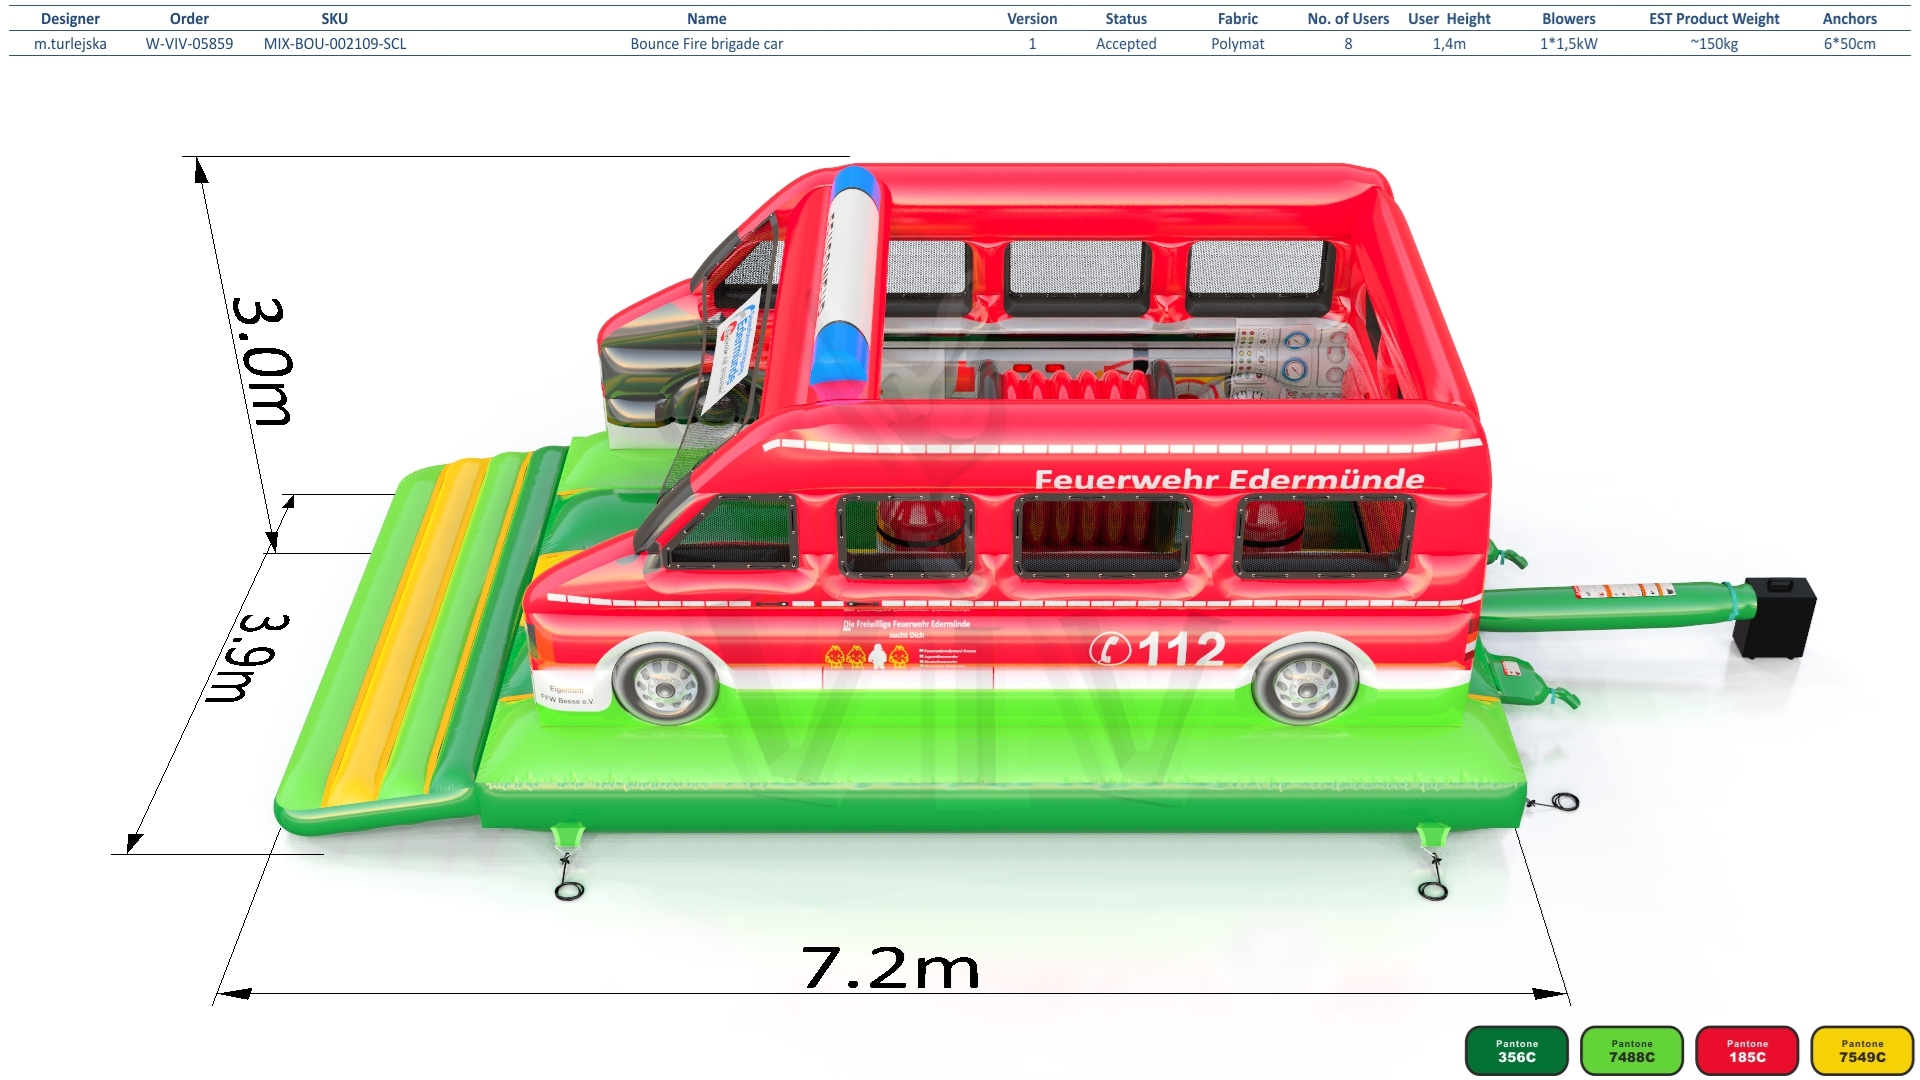Click the right front anchor ring
Viewport: 1920px width, 1080px height.
[x=1433, y=889]
